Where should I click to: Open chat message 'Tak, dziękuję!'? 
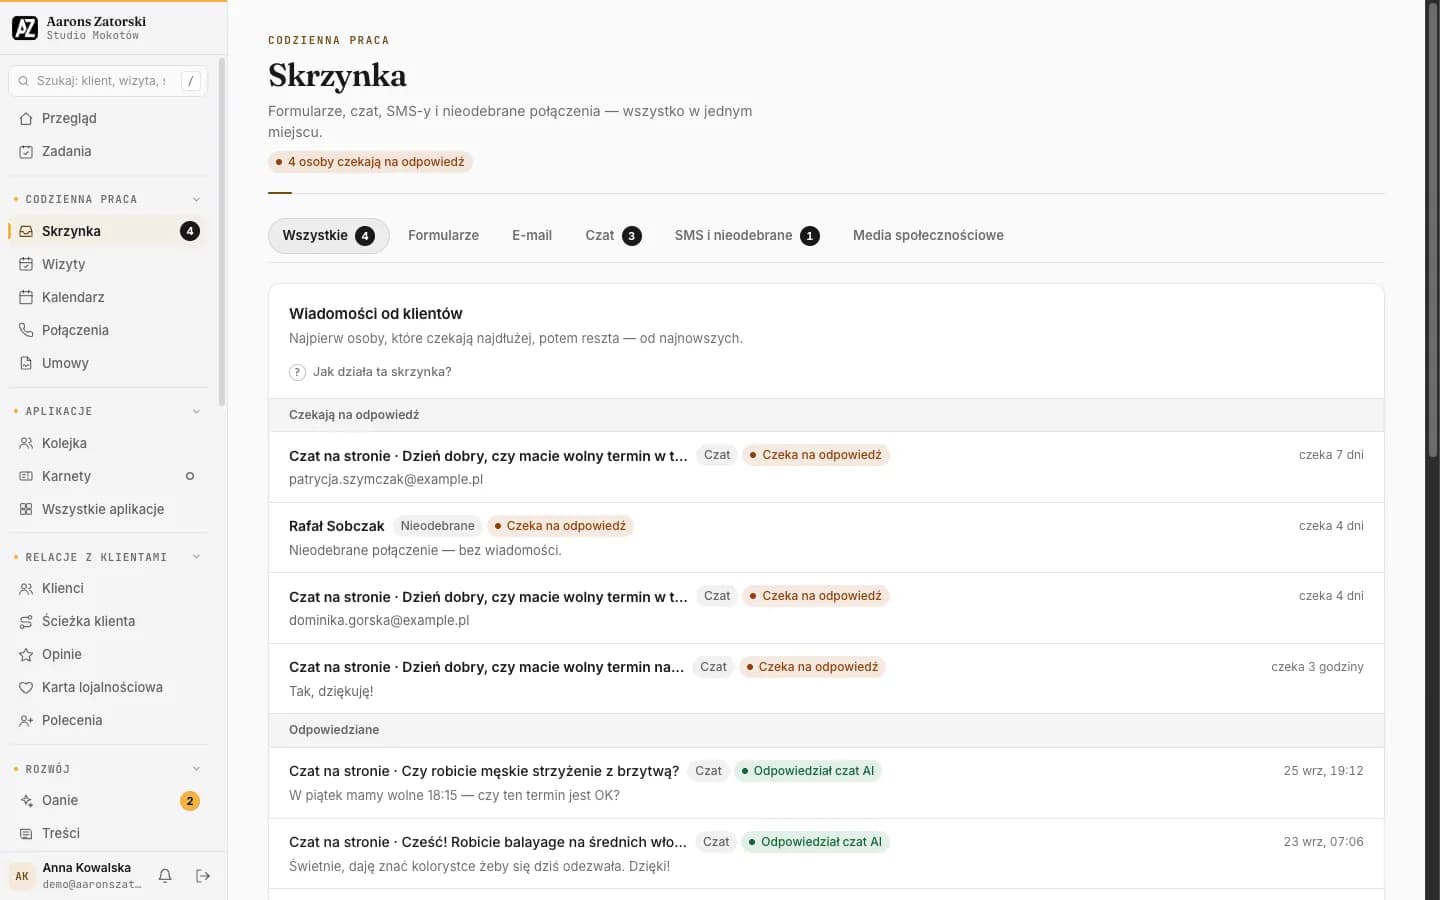click(826, 679)
